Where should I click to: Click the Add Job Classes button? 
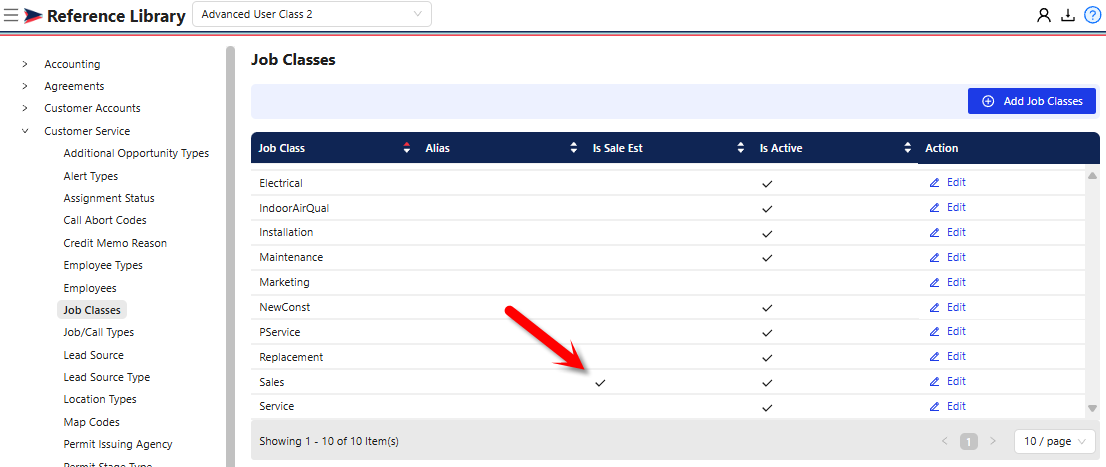coord(1031,101)
